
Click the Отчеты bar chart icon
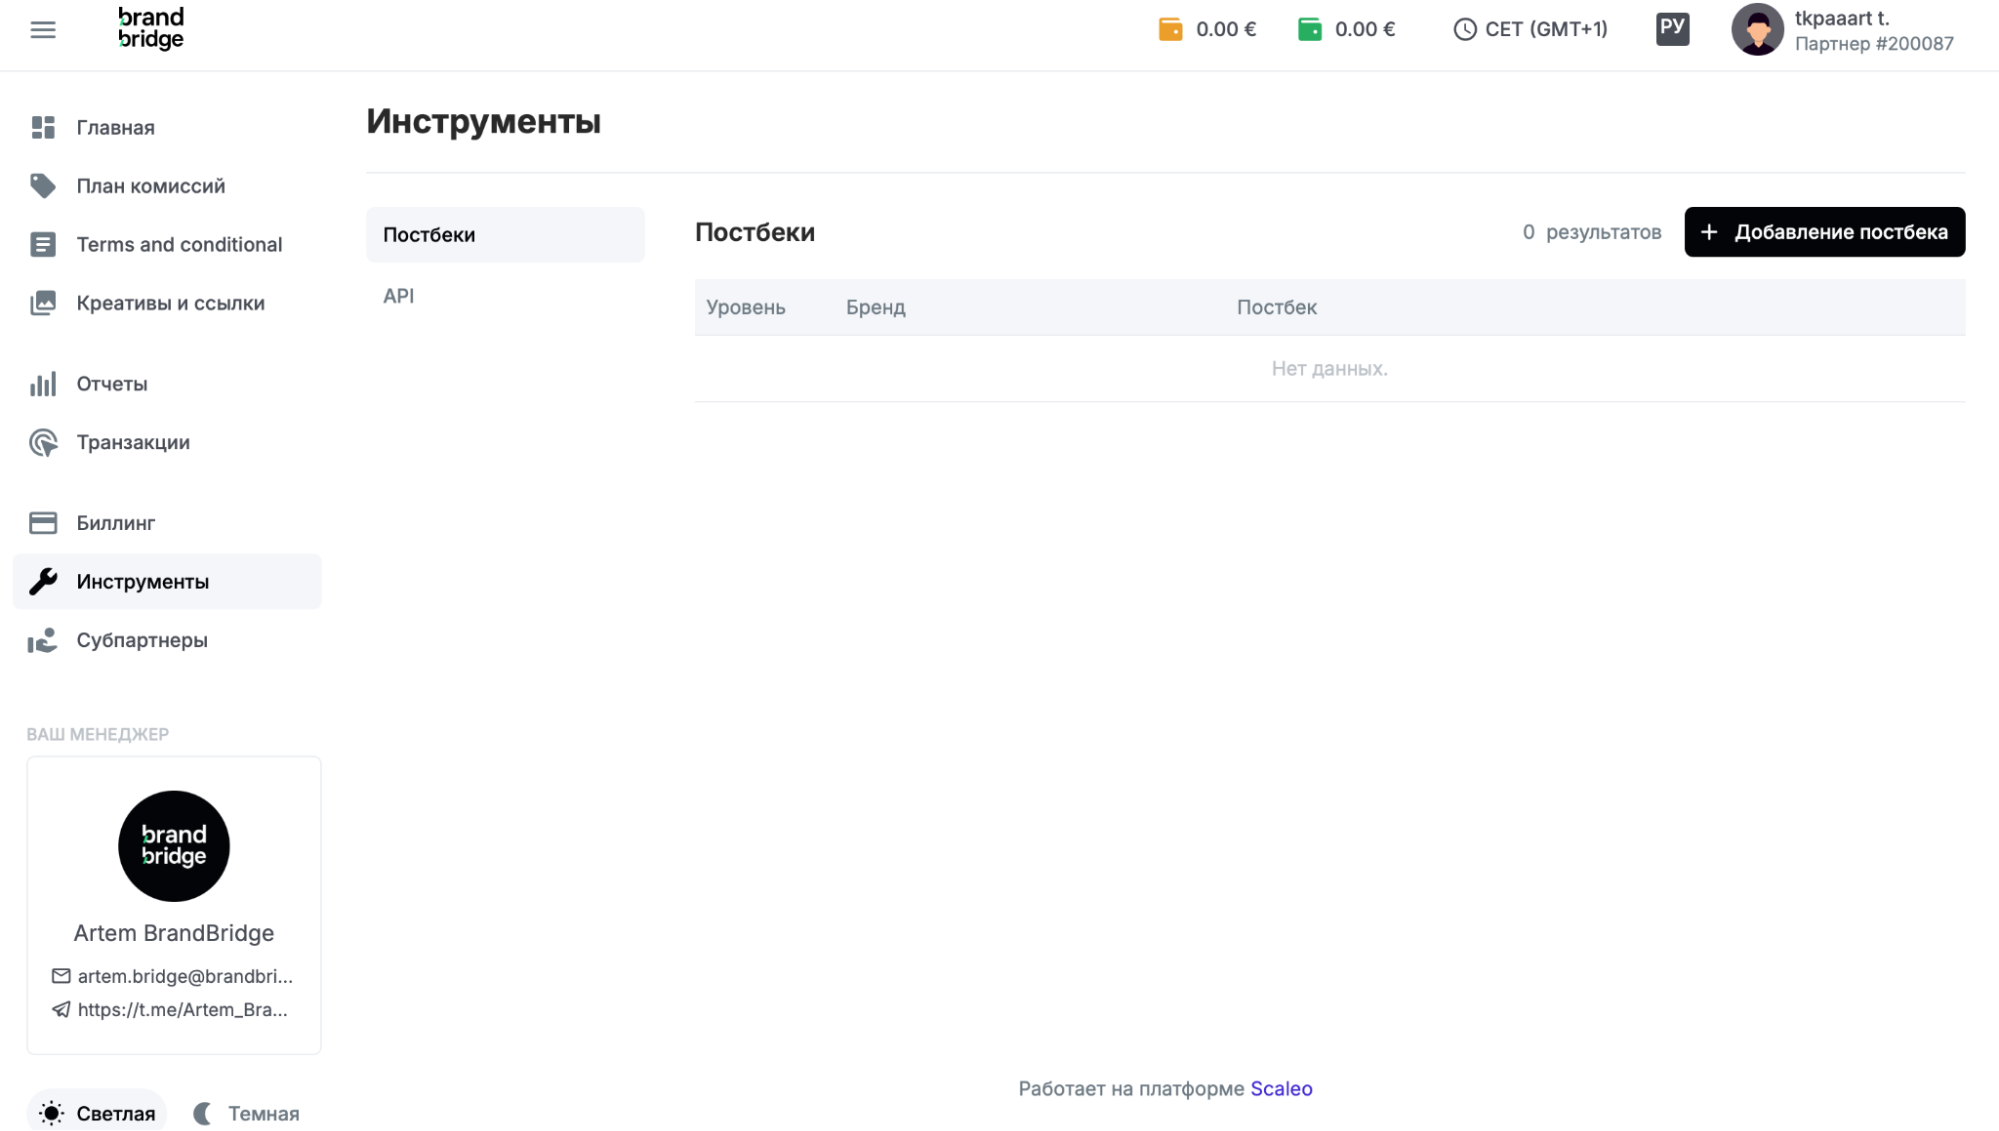tap(43, 384)
